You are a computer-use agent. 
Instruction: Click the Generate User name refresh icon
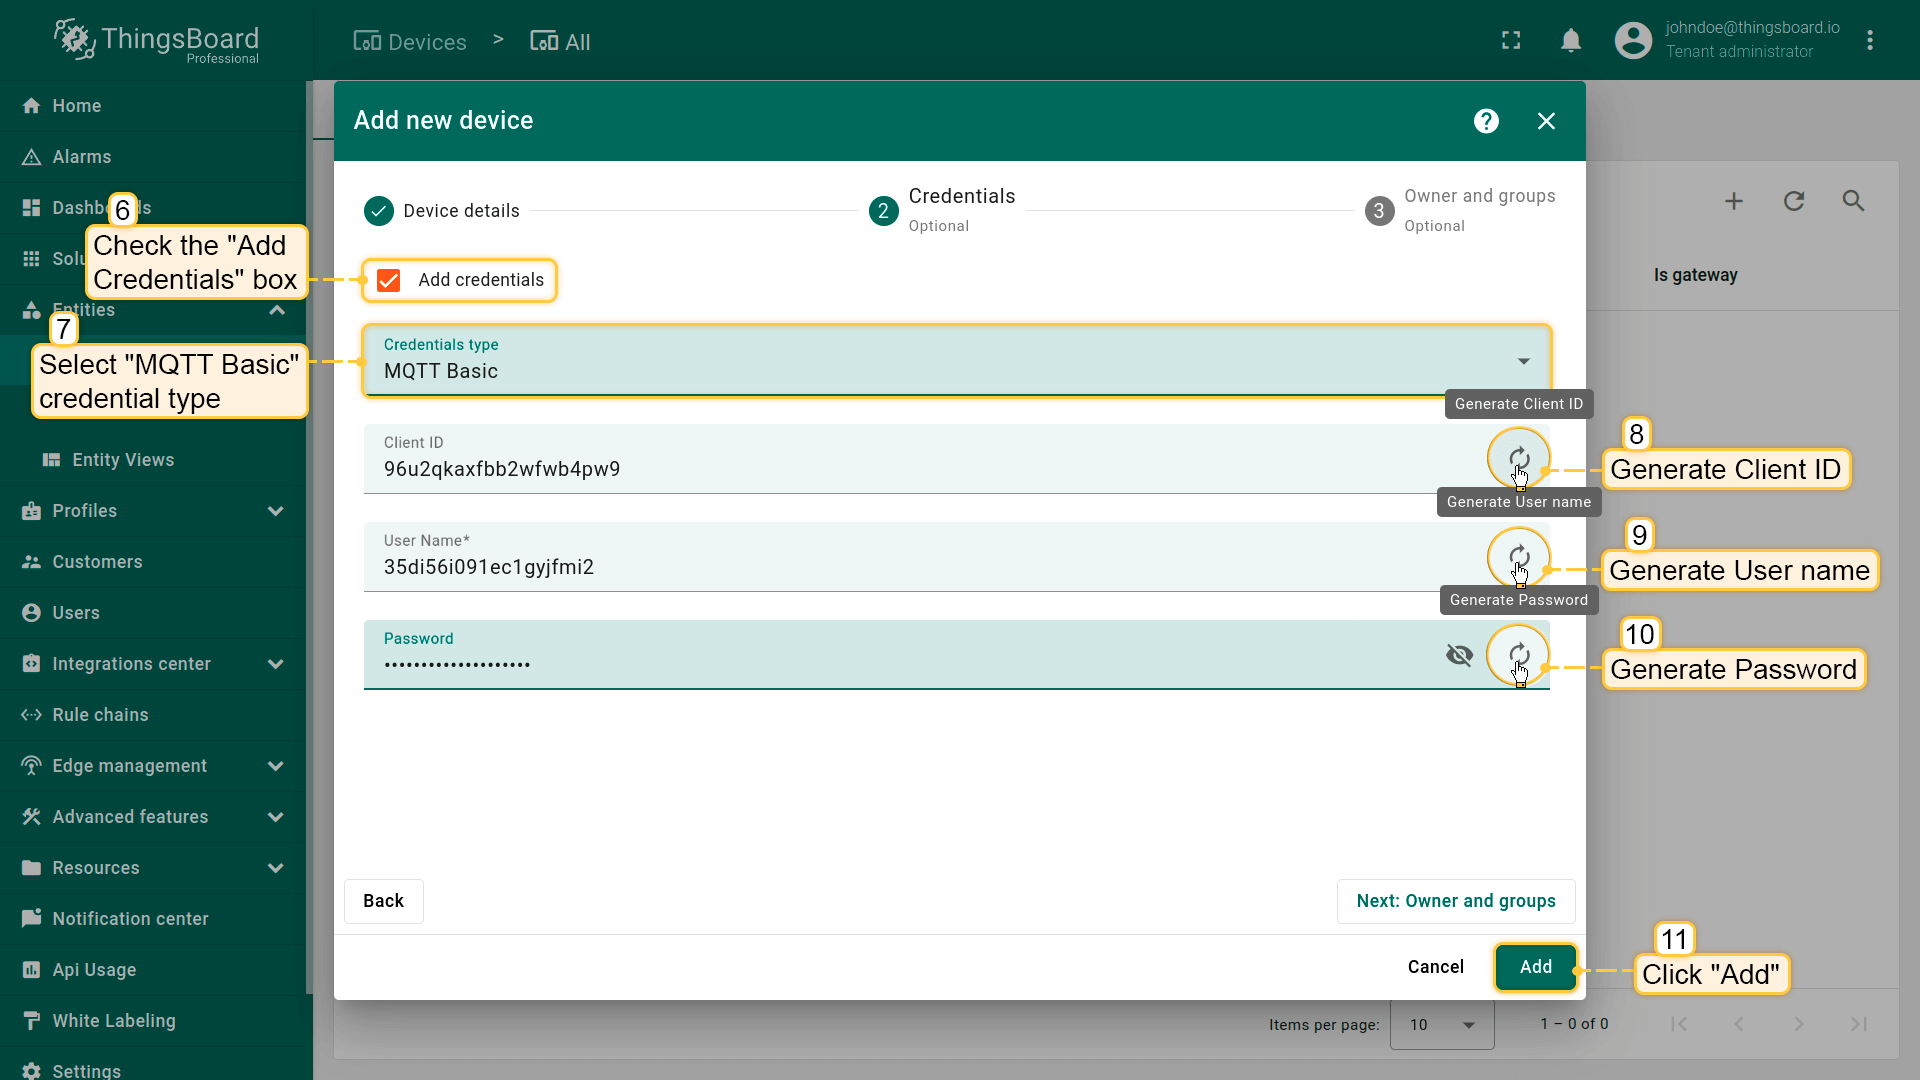coord(1518,556)
